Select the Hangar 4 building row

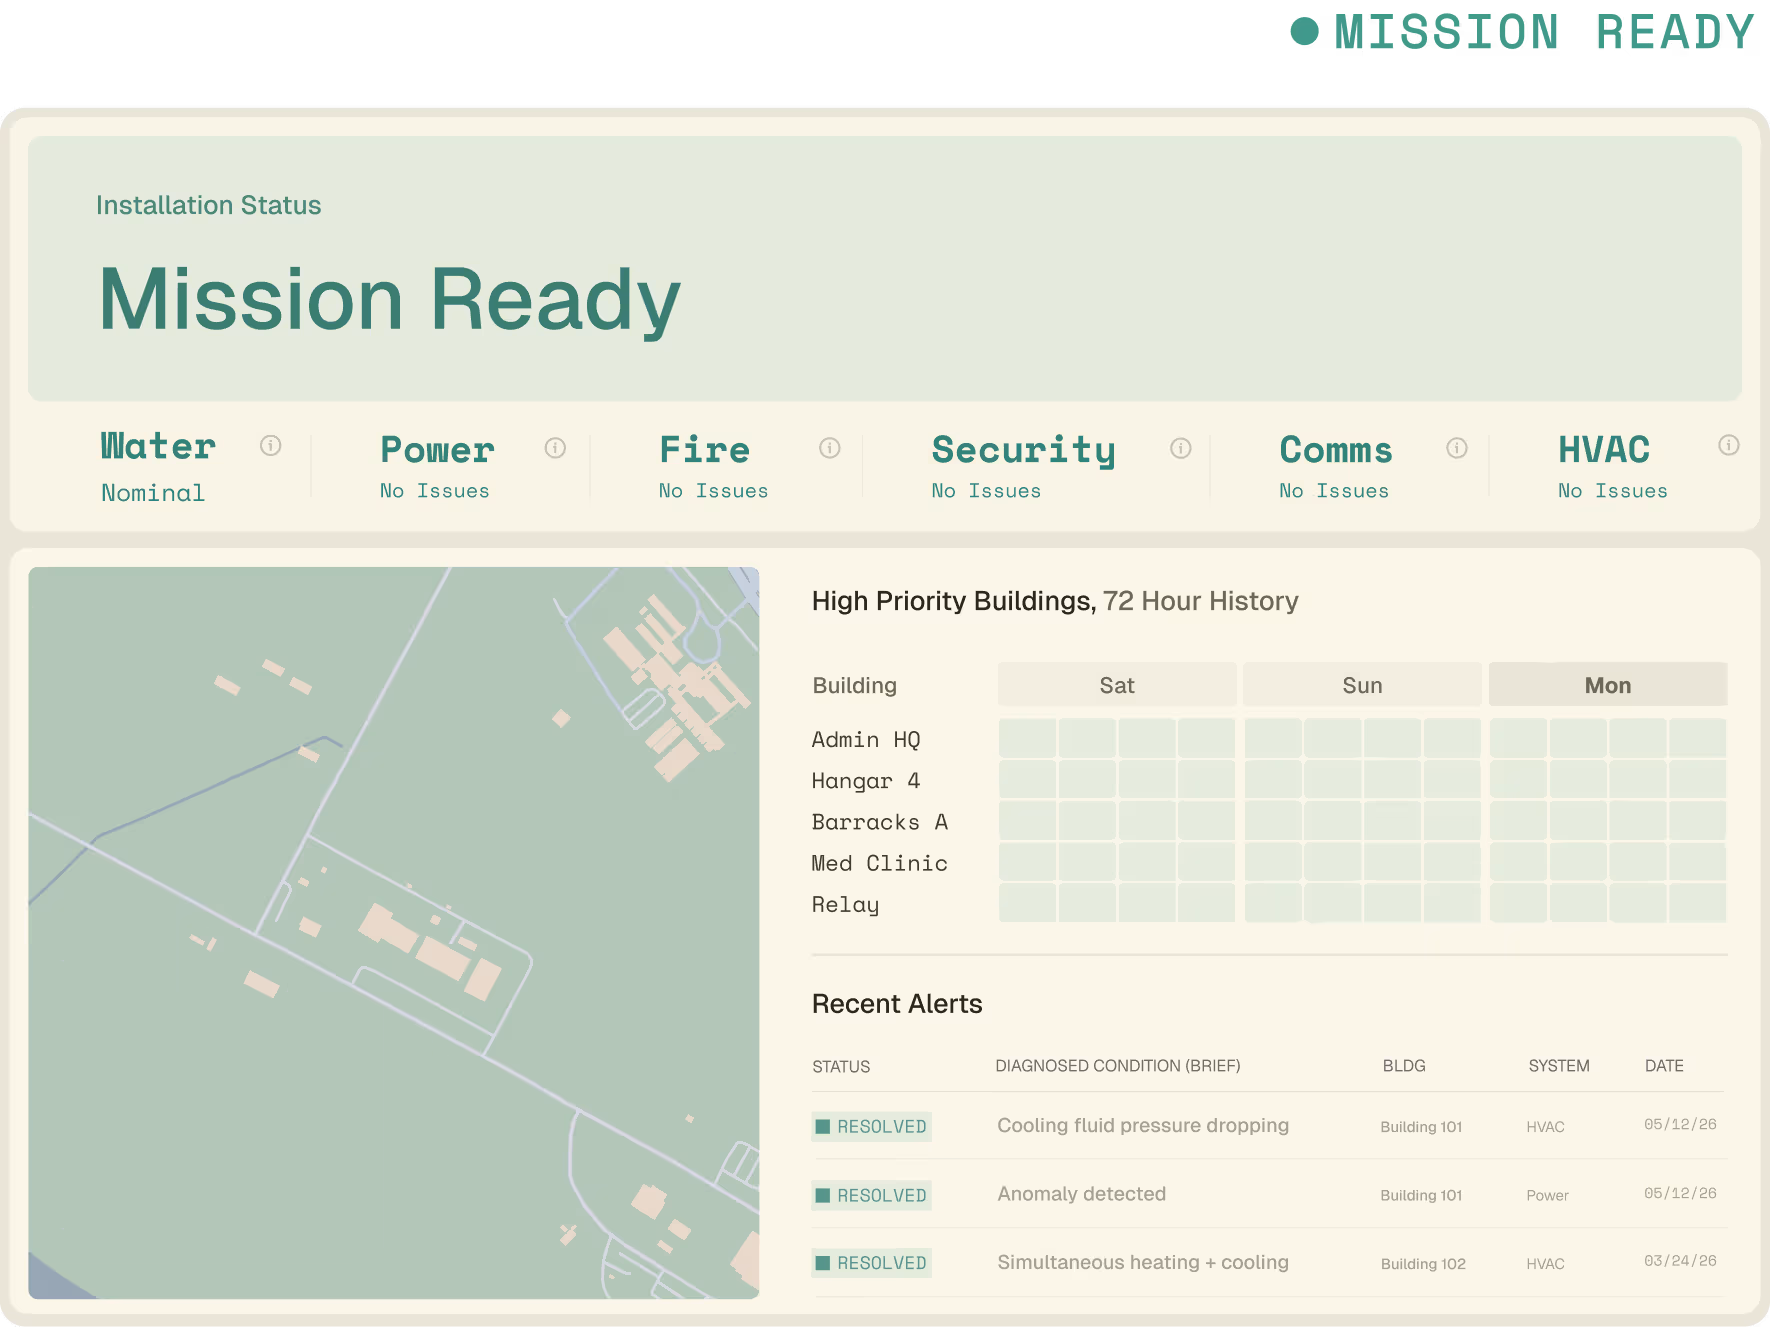(1269, 780)
